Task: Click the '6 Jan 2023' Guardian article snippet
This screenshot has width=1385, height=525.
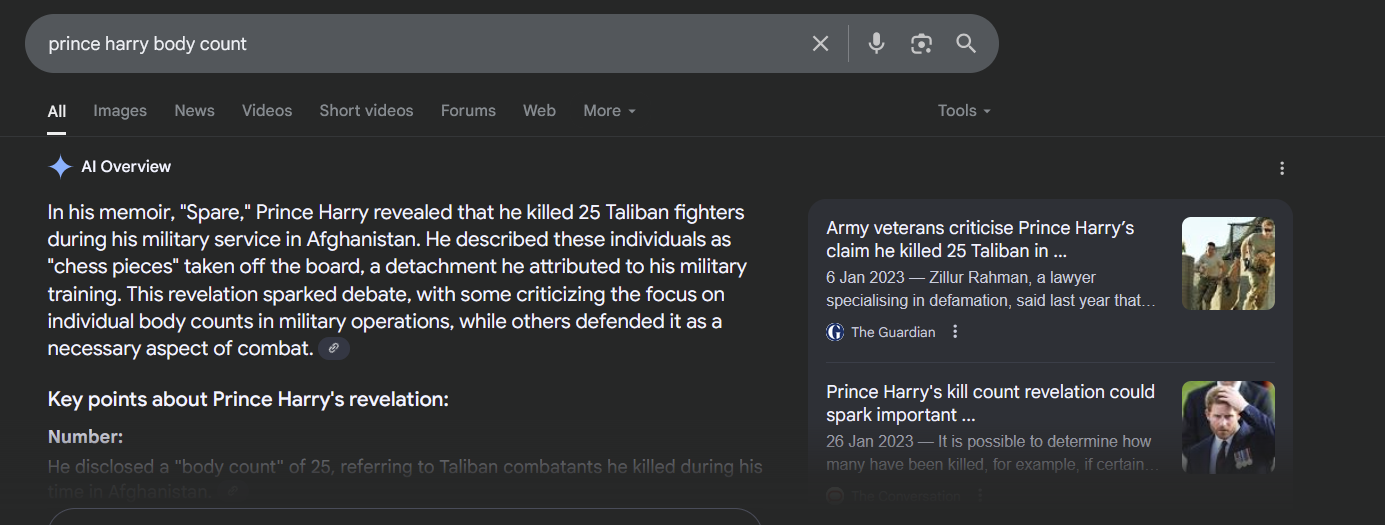Action: point(991,289)
